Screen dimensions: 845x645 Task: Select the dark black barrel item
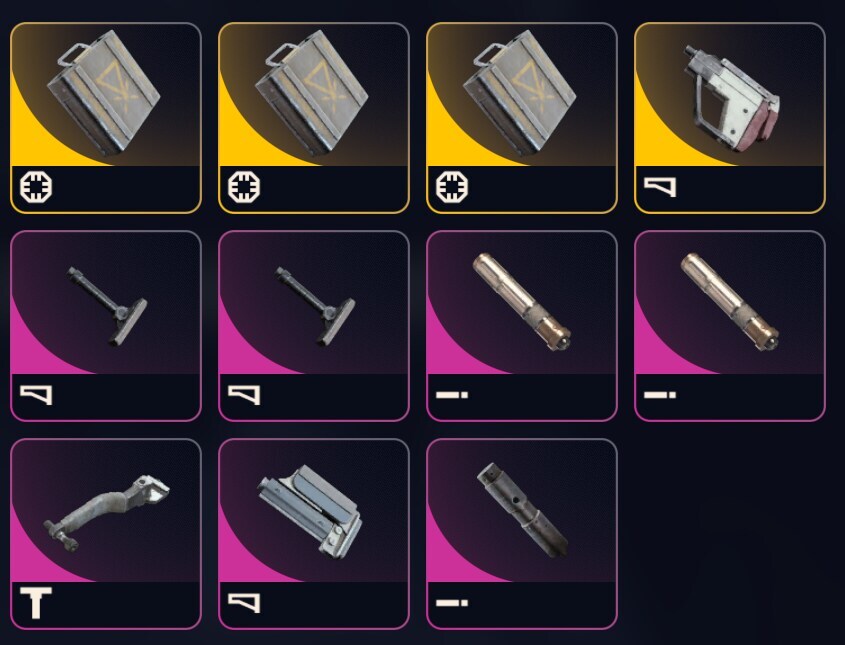pyautogui.click(x=522, y=533)
